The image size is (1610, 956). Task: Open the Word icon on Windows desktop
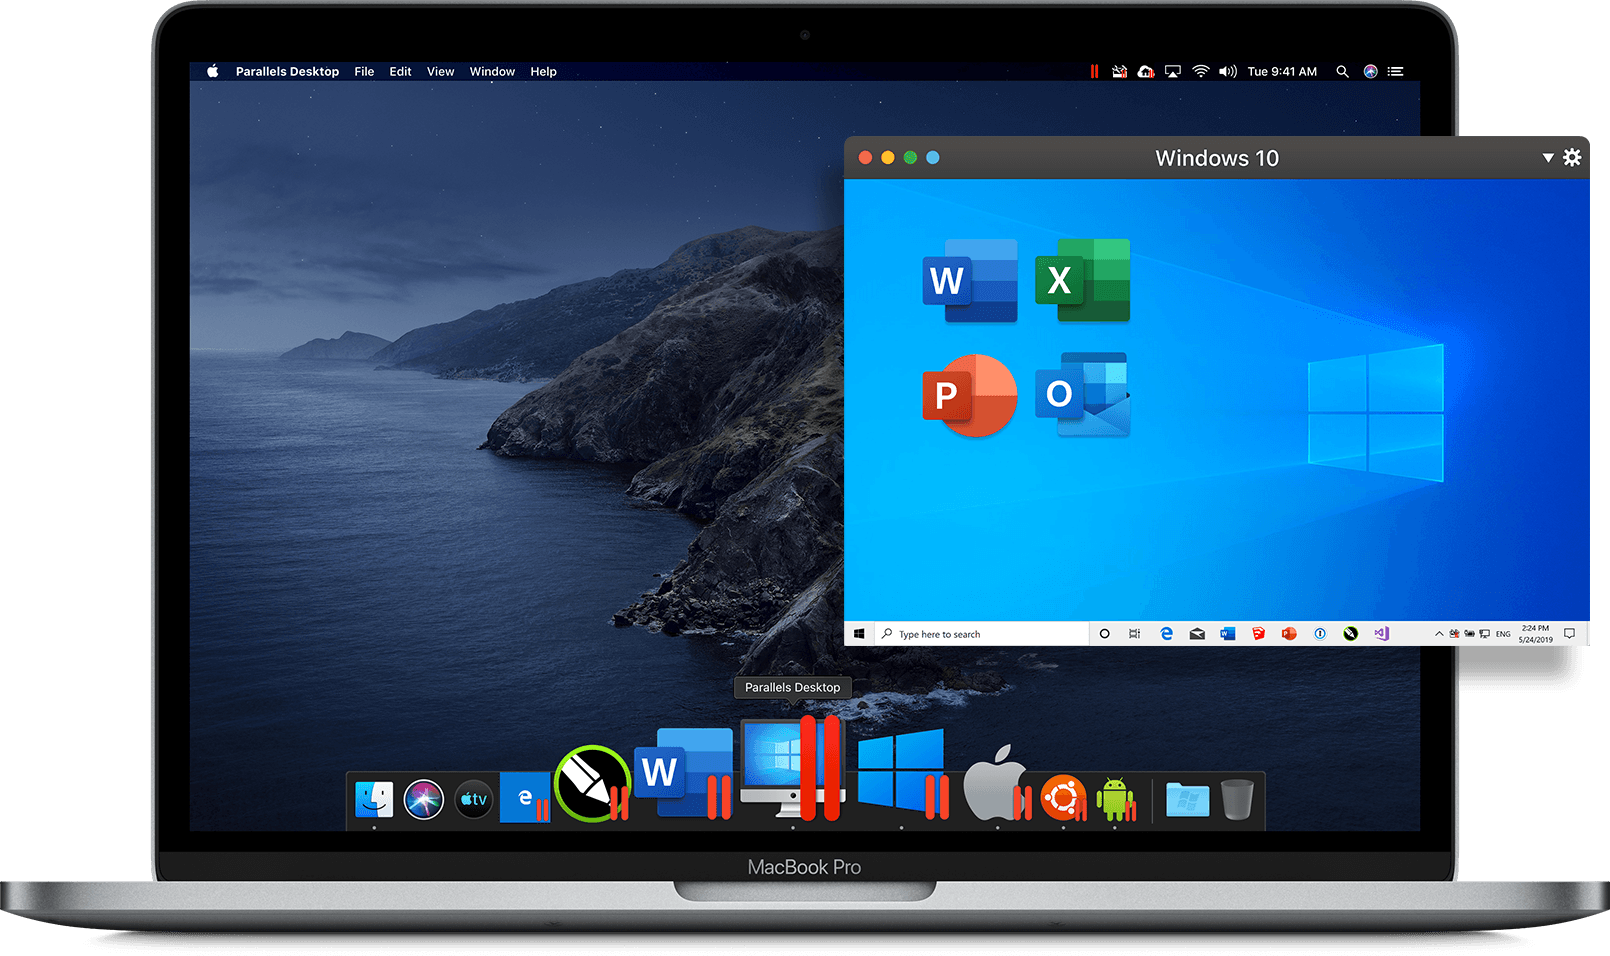click(969, 281)
